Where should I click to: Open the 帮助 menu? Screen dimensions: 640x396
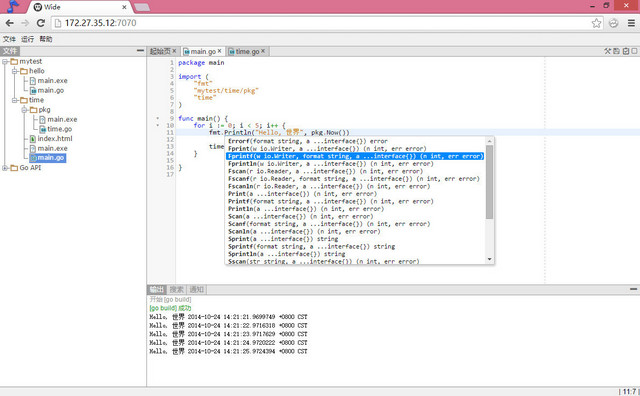coord(46,39)
